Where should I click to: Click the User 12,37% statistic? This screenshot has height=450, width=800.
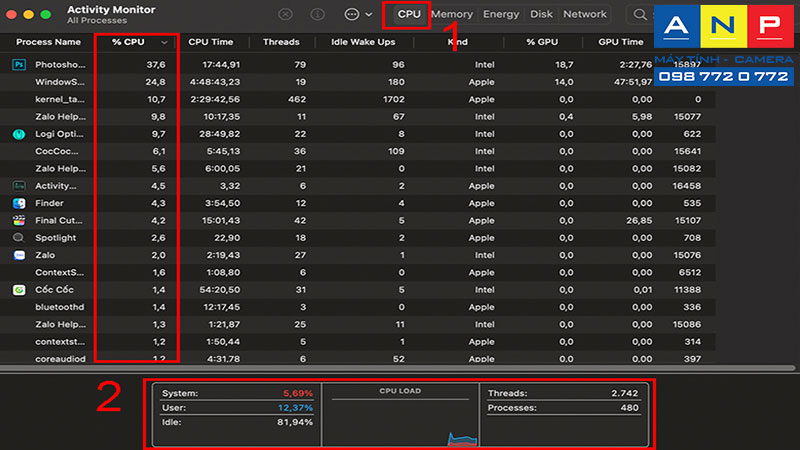tap(237, 408)
